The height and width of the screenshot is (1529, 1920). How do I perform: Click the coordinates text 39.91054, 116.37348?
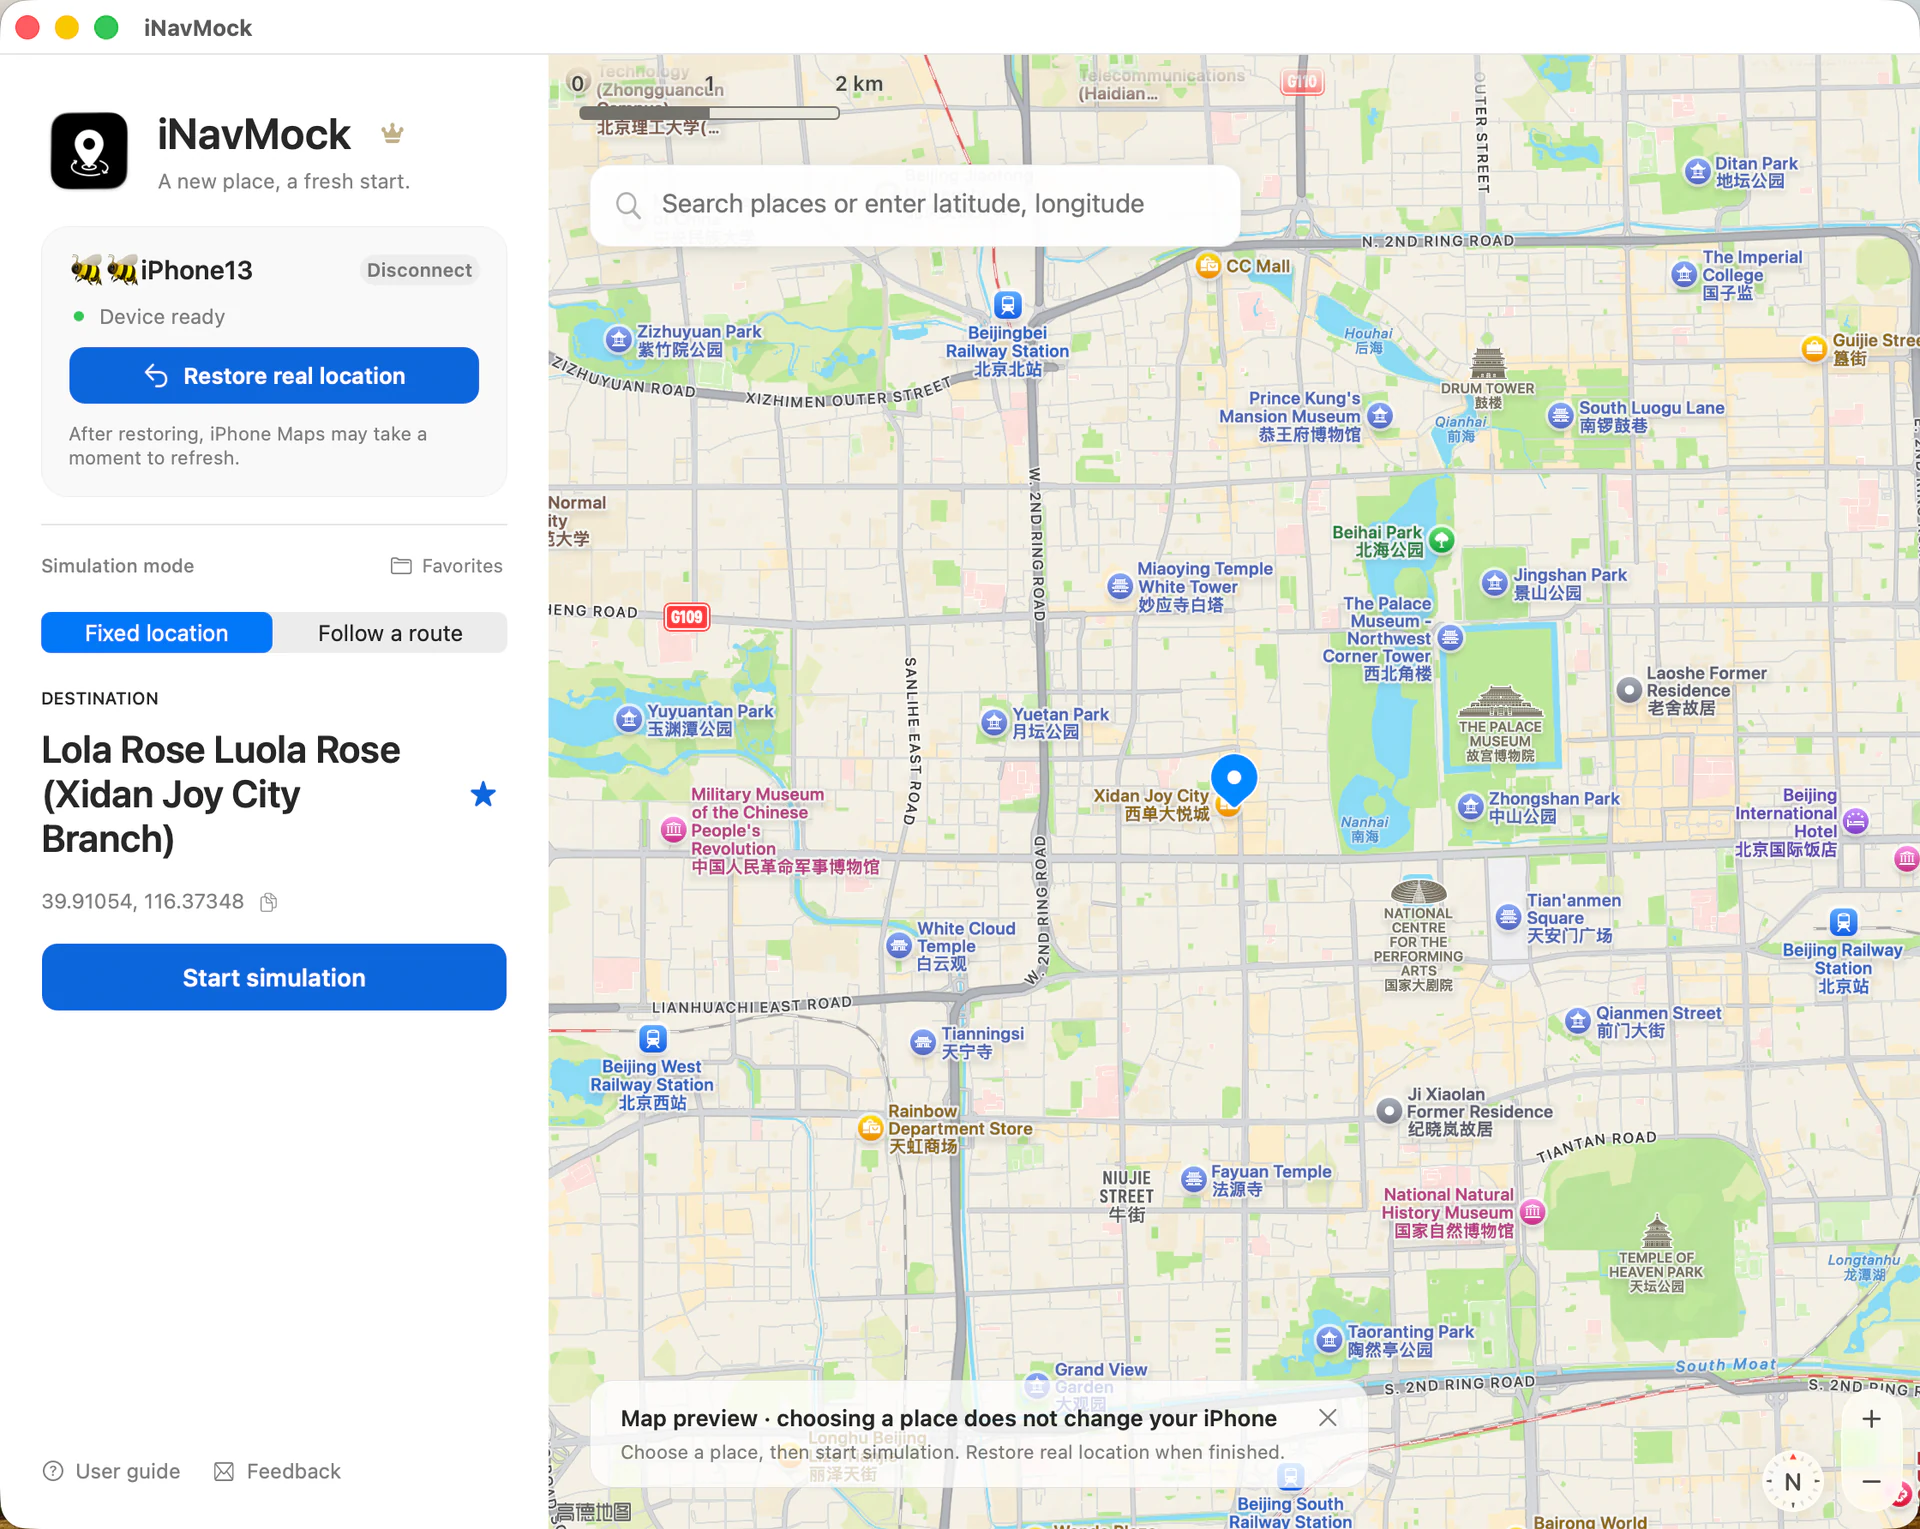click(143, 902)
